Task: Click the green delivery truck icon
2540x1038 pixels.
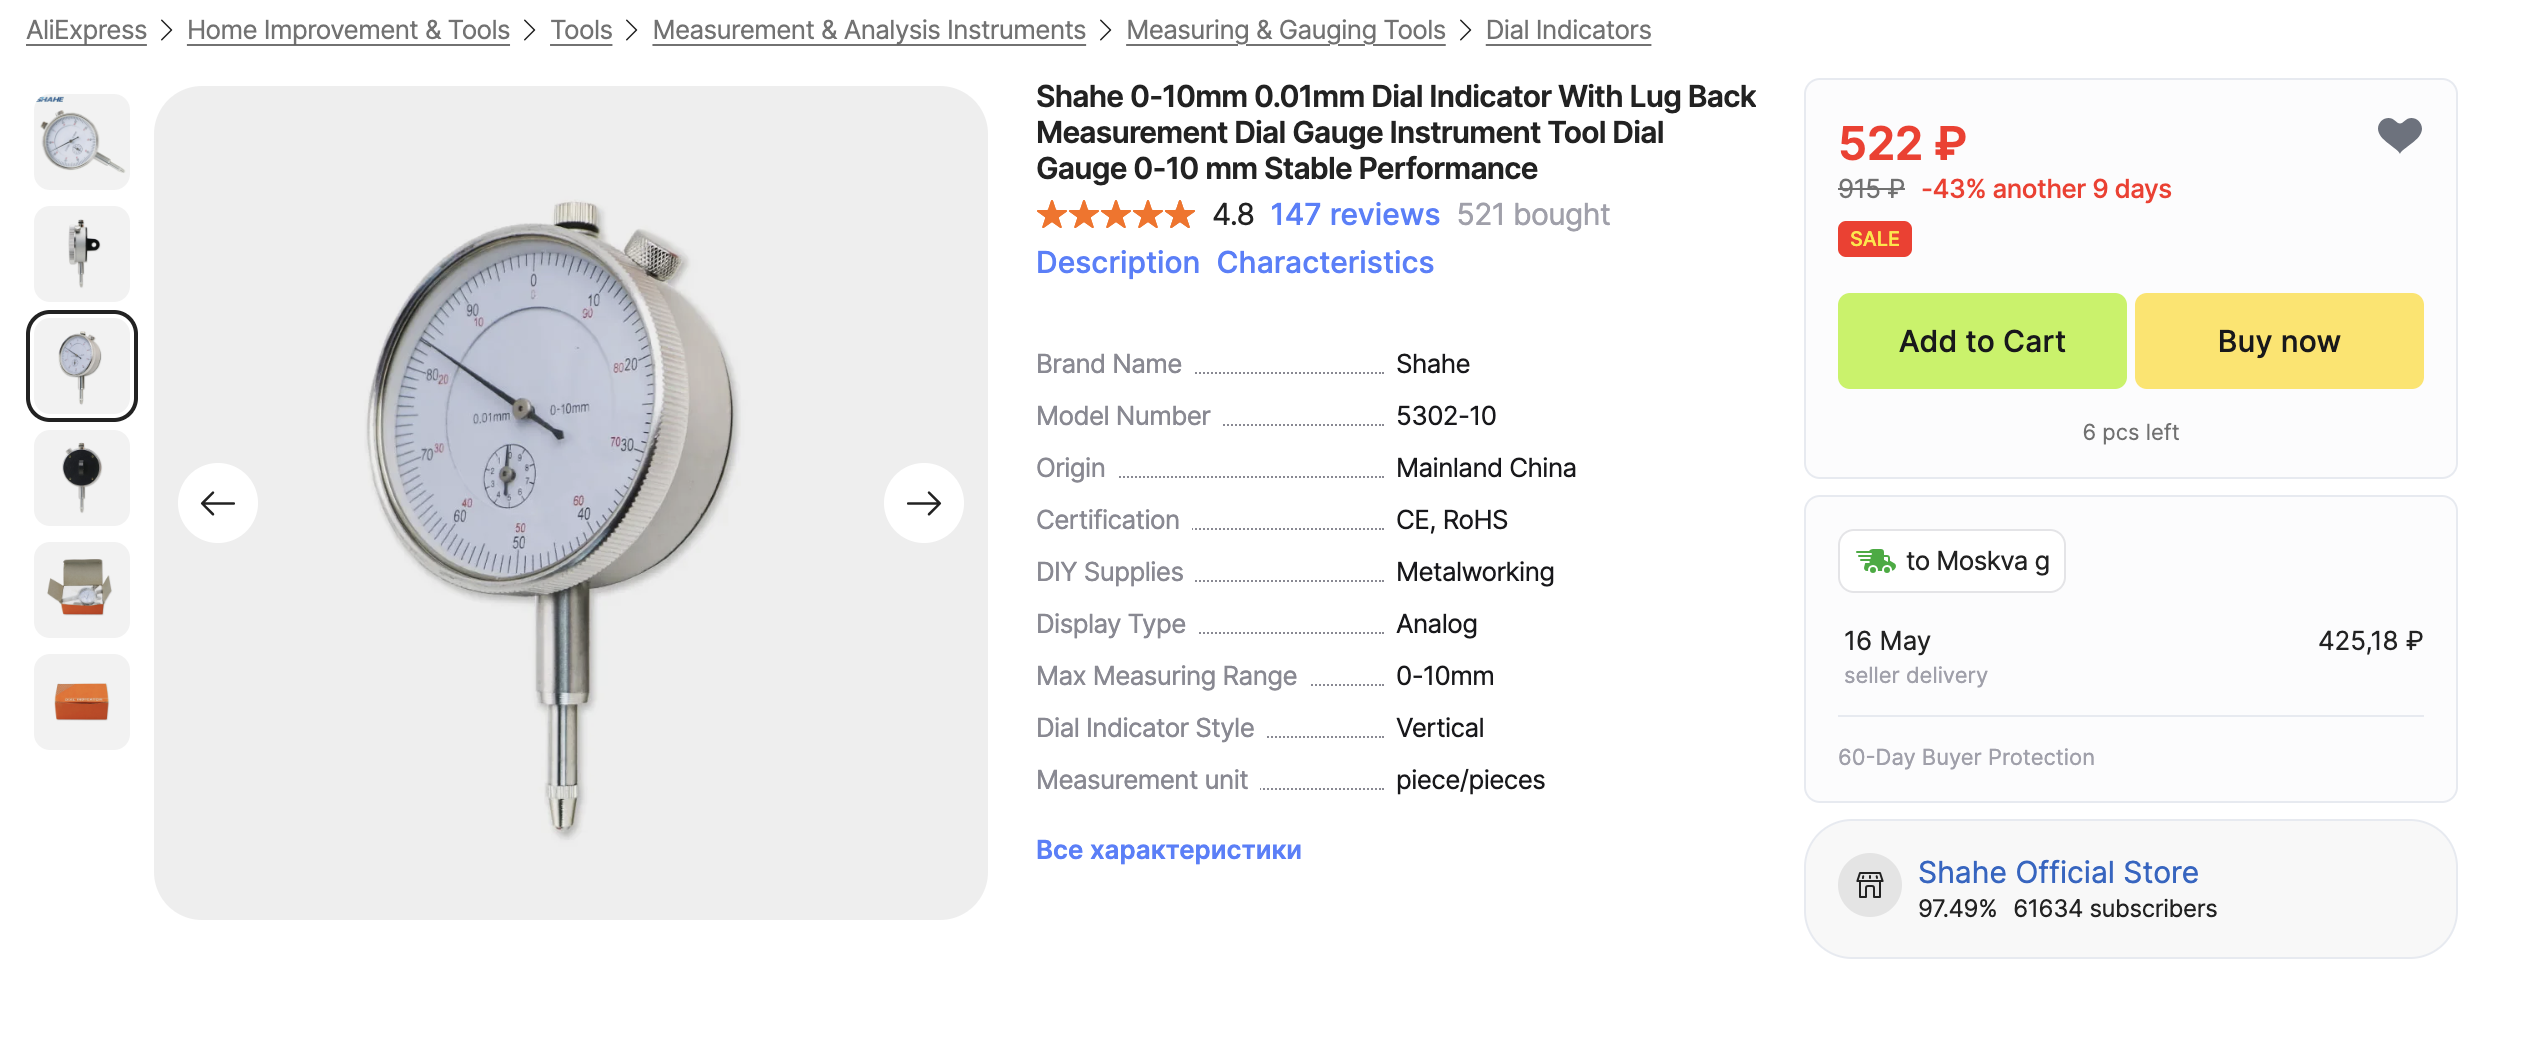Action: (1875, 561)
